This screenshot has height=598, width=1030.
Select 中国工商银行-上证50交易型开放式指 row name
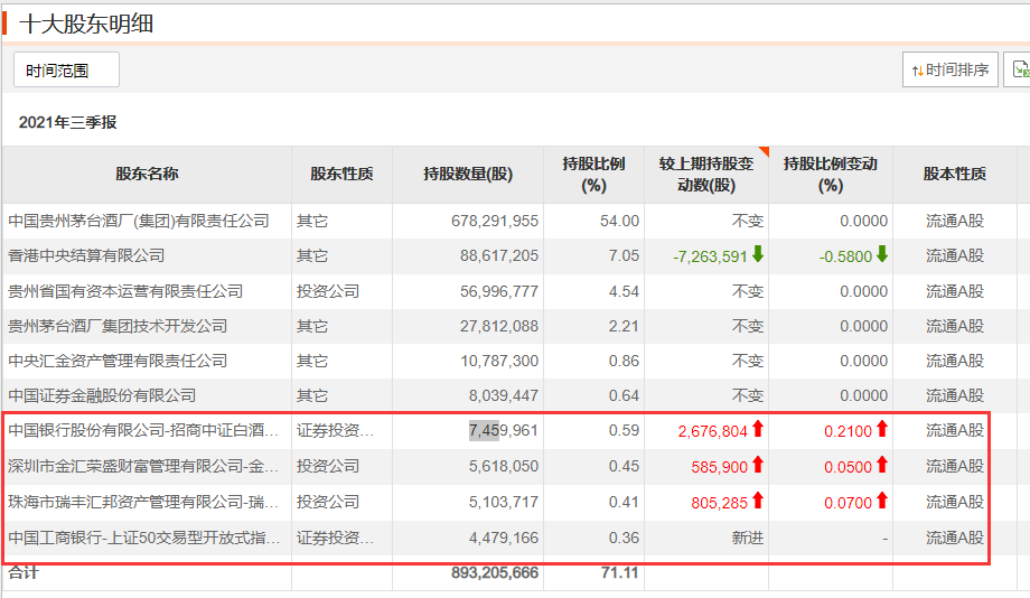pos(144,538)
